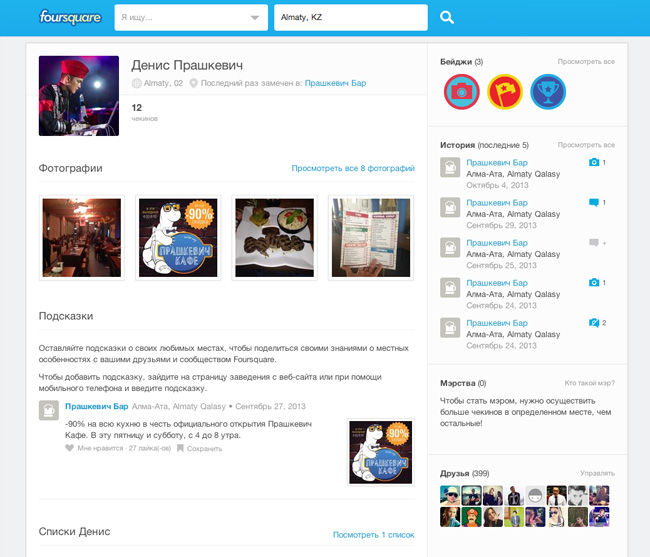Open Денис Прашкевич profile picture

click(x=79, y=96)
